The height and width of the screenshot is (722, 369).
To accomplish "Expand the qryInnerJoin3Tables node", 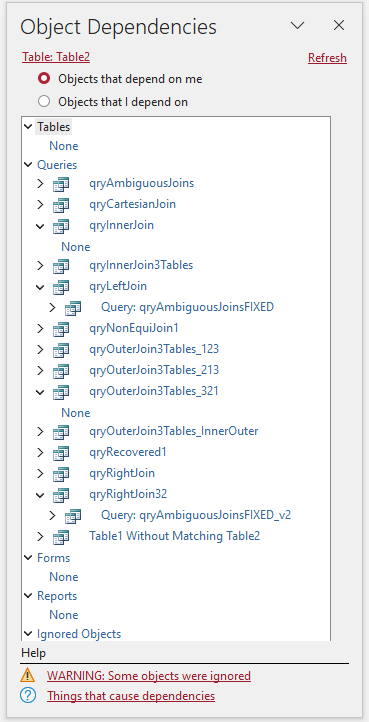I will coord(41,266).
